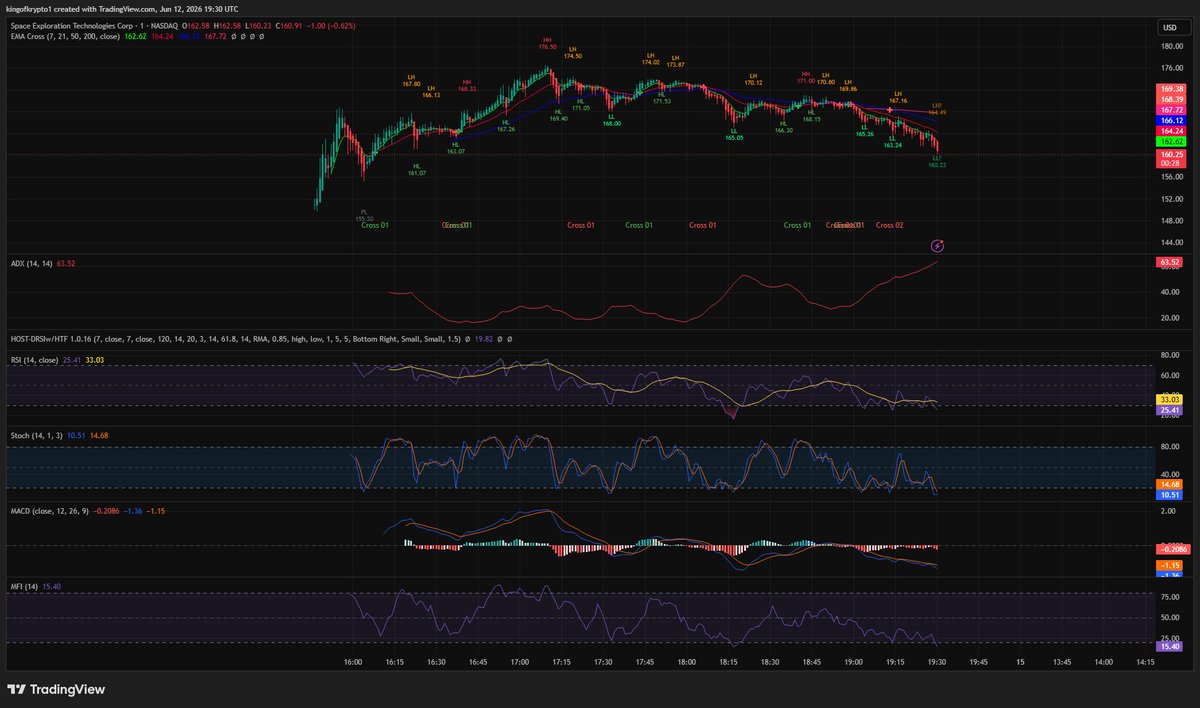The image size is (1200, 708).
Task: Click the yellow 33.03 RSI axis tag
Action: (1170, 399)
